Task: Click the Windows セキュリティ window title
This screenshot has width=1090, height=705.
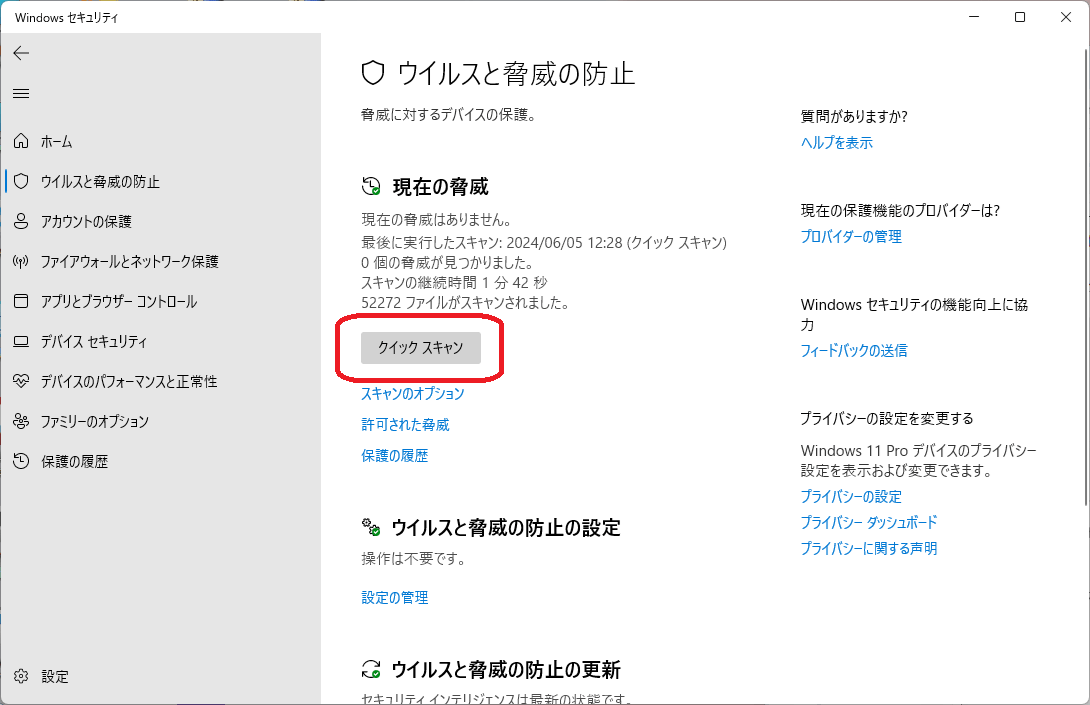Action: pos(67,17)
